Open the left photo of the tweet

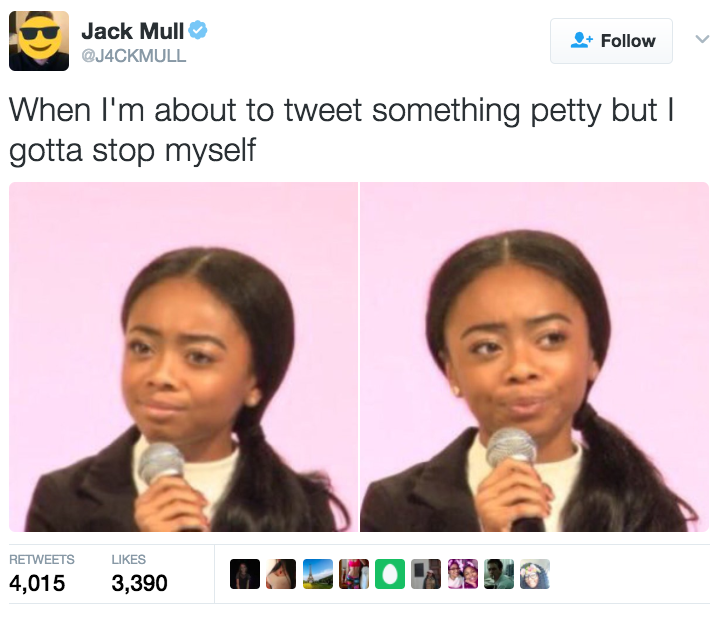click(183, 357)
